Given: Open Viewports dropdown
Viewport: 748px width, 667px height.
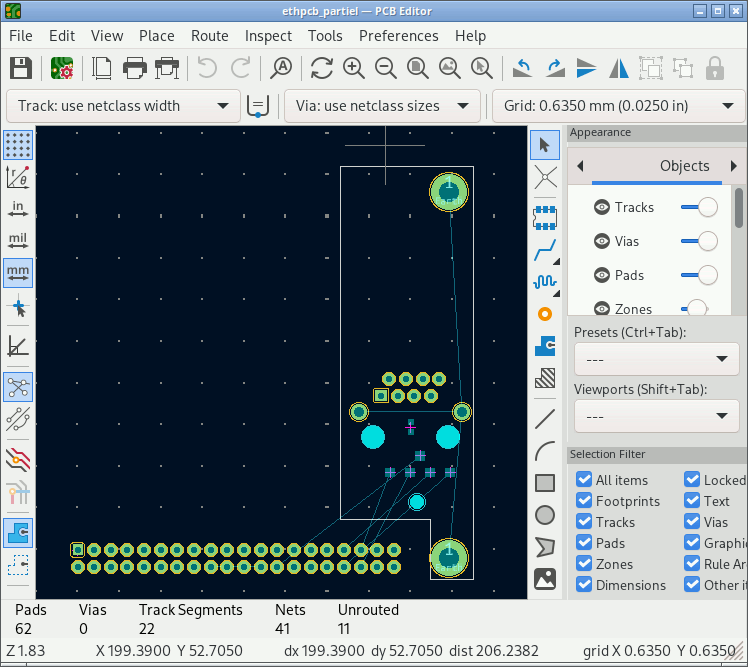Looking at the screenshot, I should click(656, 416).
